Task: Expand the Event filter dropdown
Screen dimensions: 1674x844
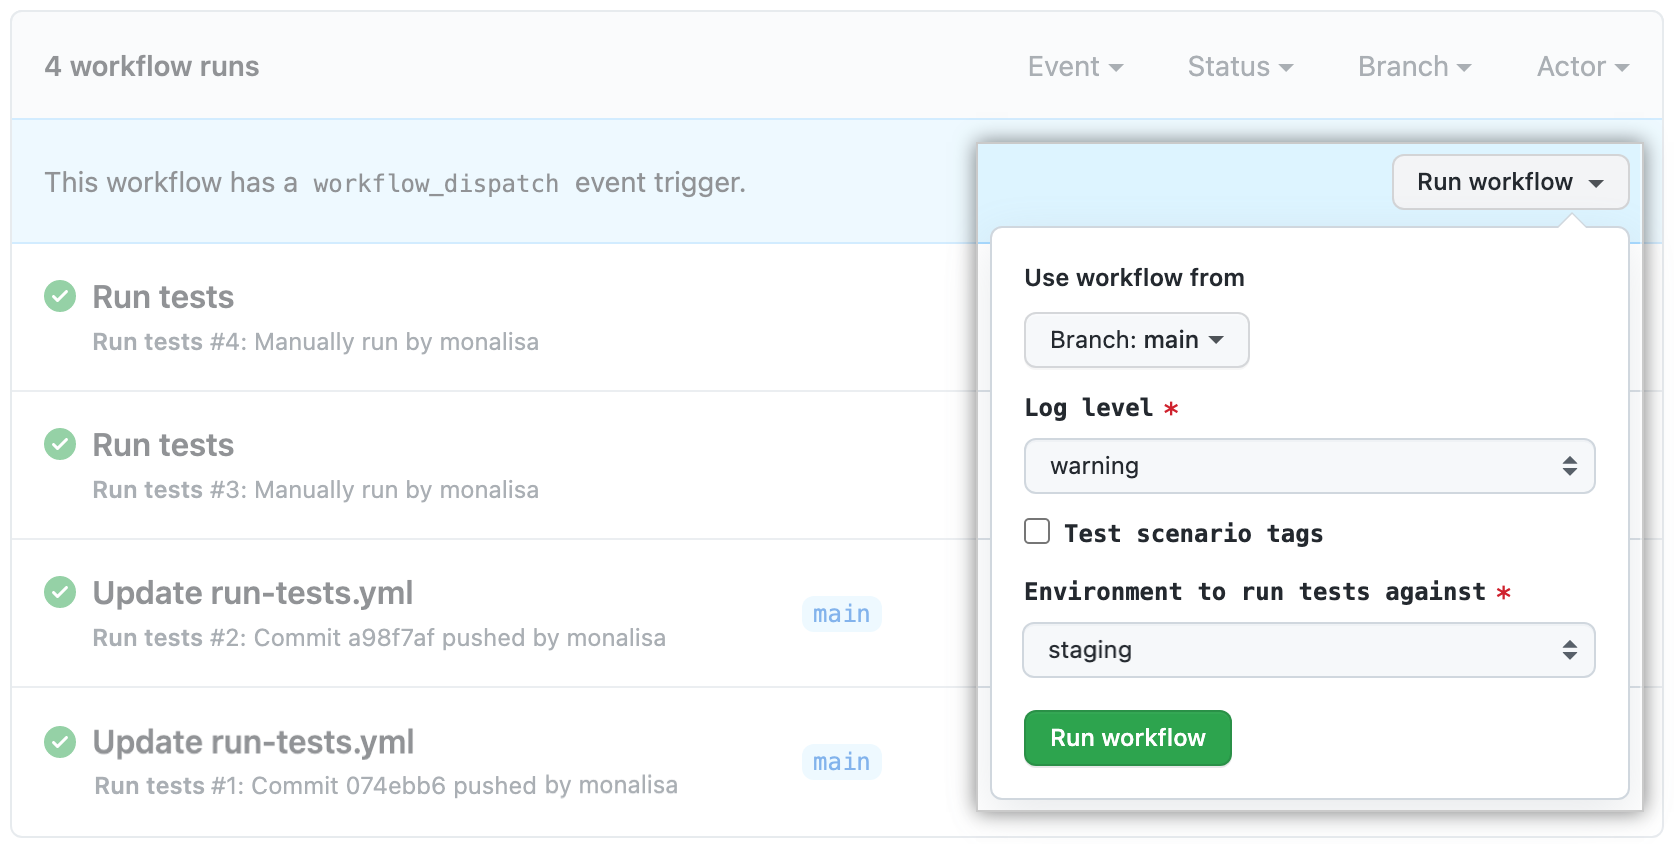Action: (1075, 66)
